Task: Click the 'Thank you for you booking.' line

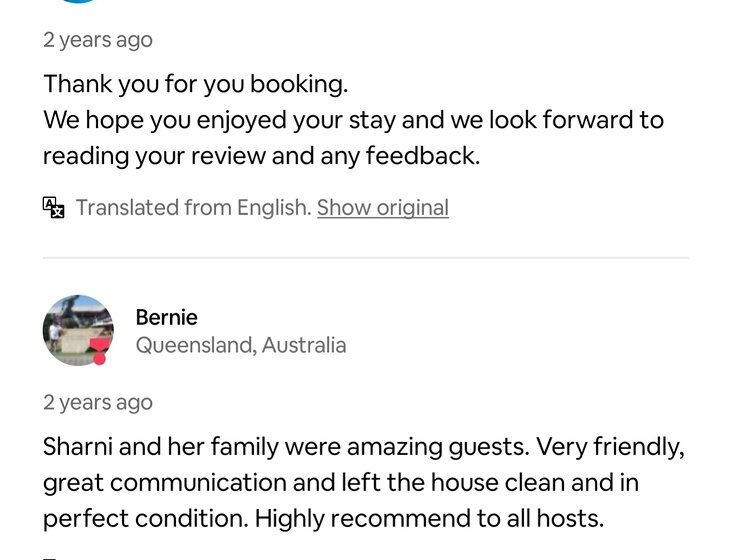Action: point(195,84)
